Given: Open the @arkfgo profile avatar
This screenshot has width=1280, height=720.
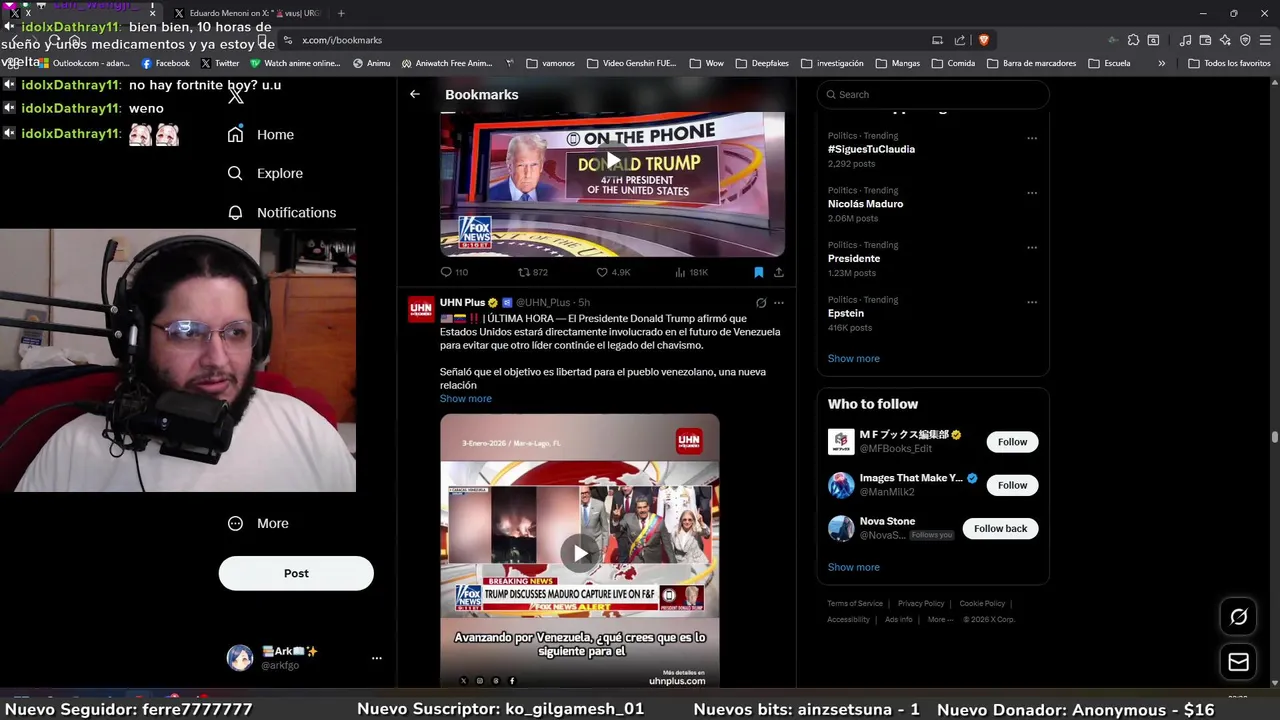Looking at the screenshot, I should click(240, 657).
